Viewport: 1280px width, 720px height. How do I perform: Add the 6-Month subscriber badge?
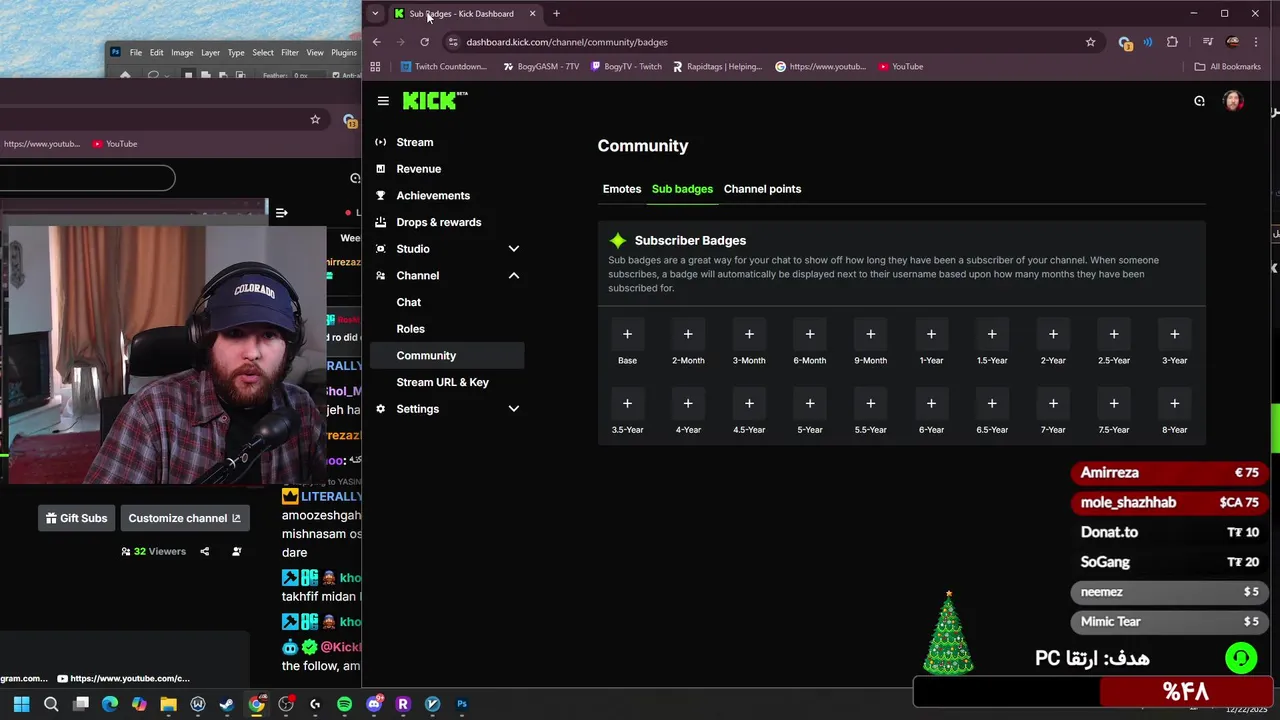pyautogui.click(x=810, y=334)
